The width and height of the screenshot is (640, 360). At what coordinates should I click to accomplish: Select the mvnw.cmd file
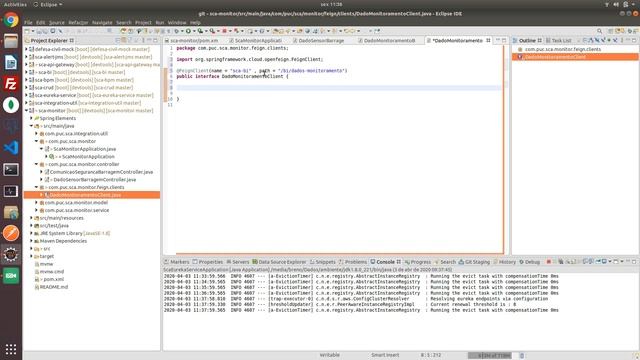(52, 271)
